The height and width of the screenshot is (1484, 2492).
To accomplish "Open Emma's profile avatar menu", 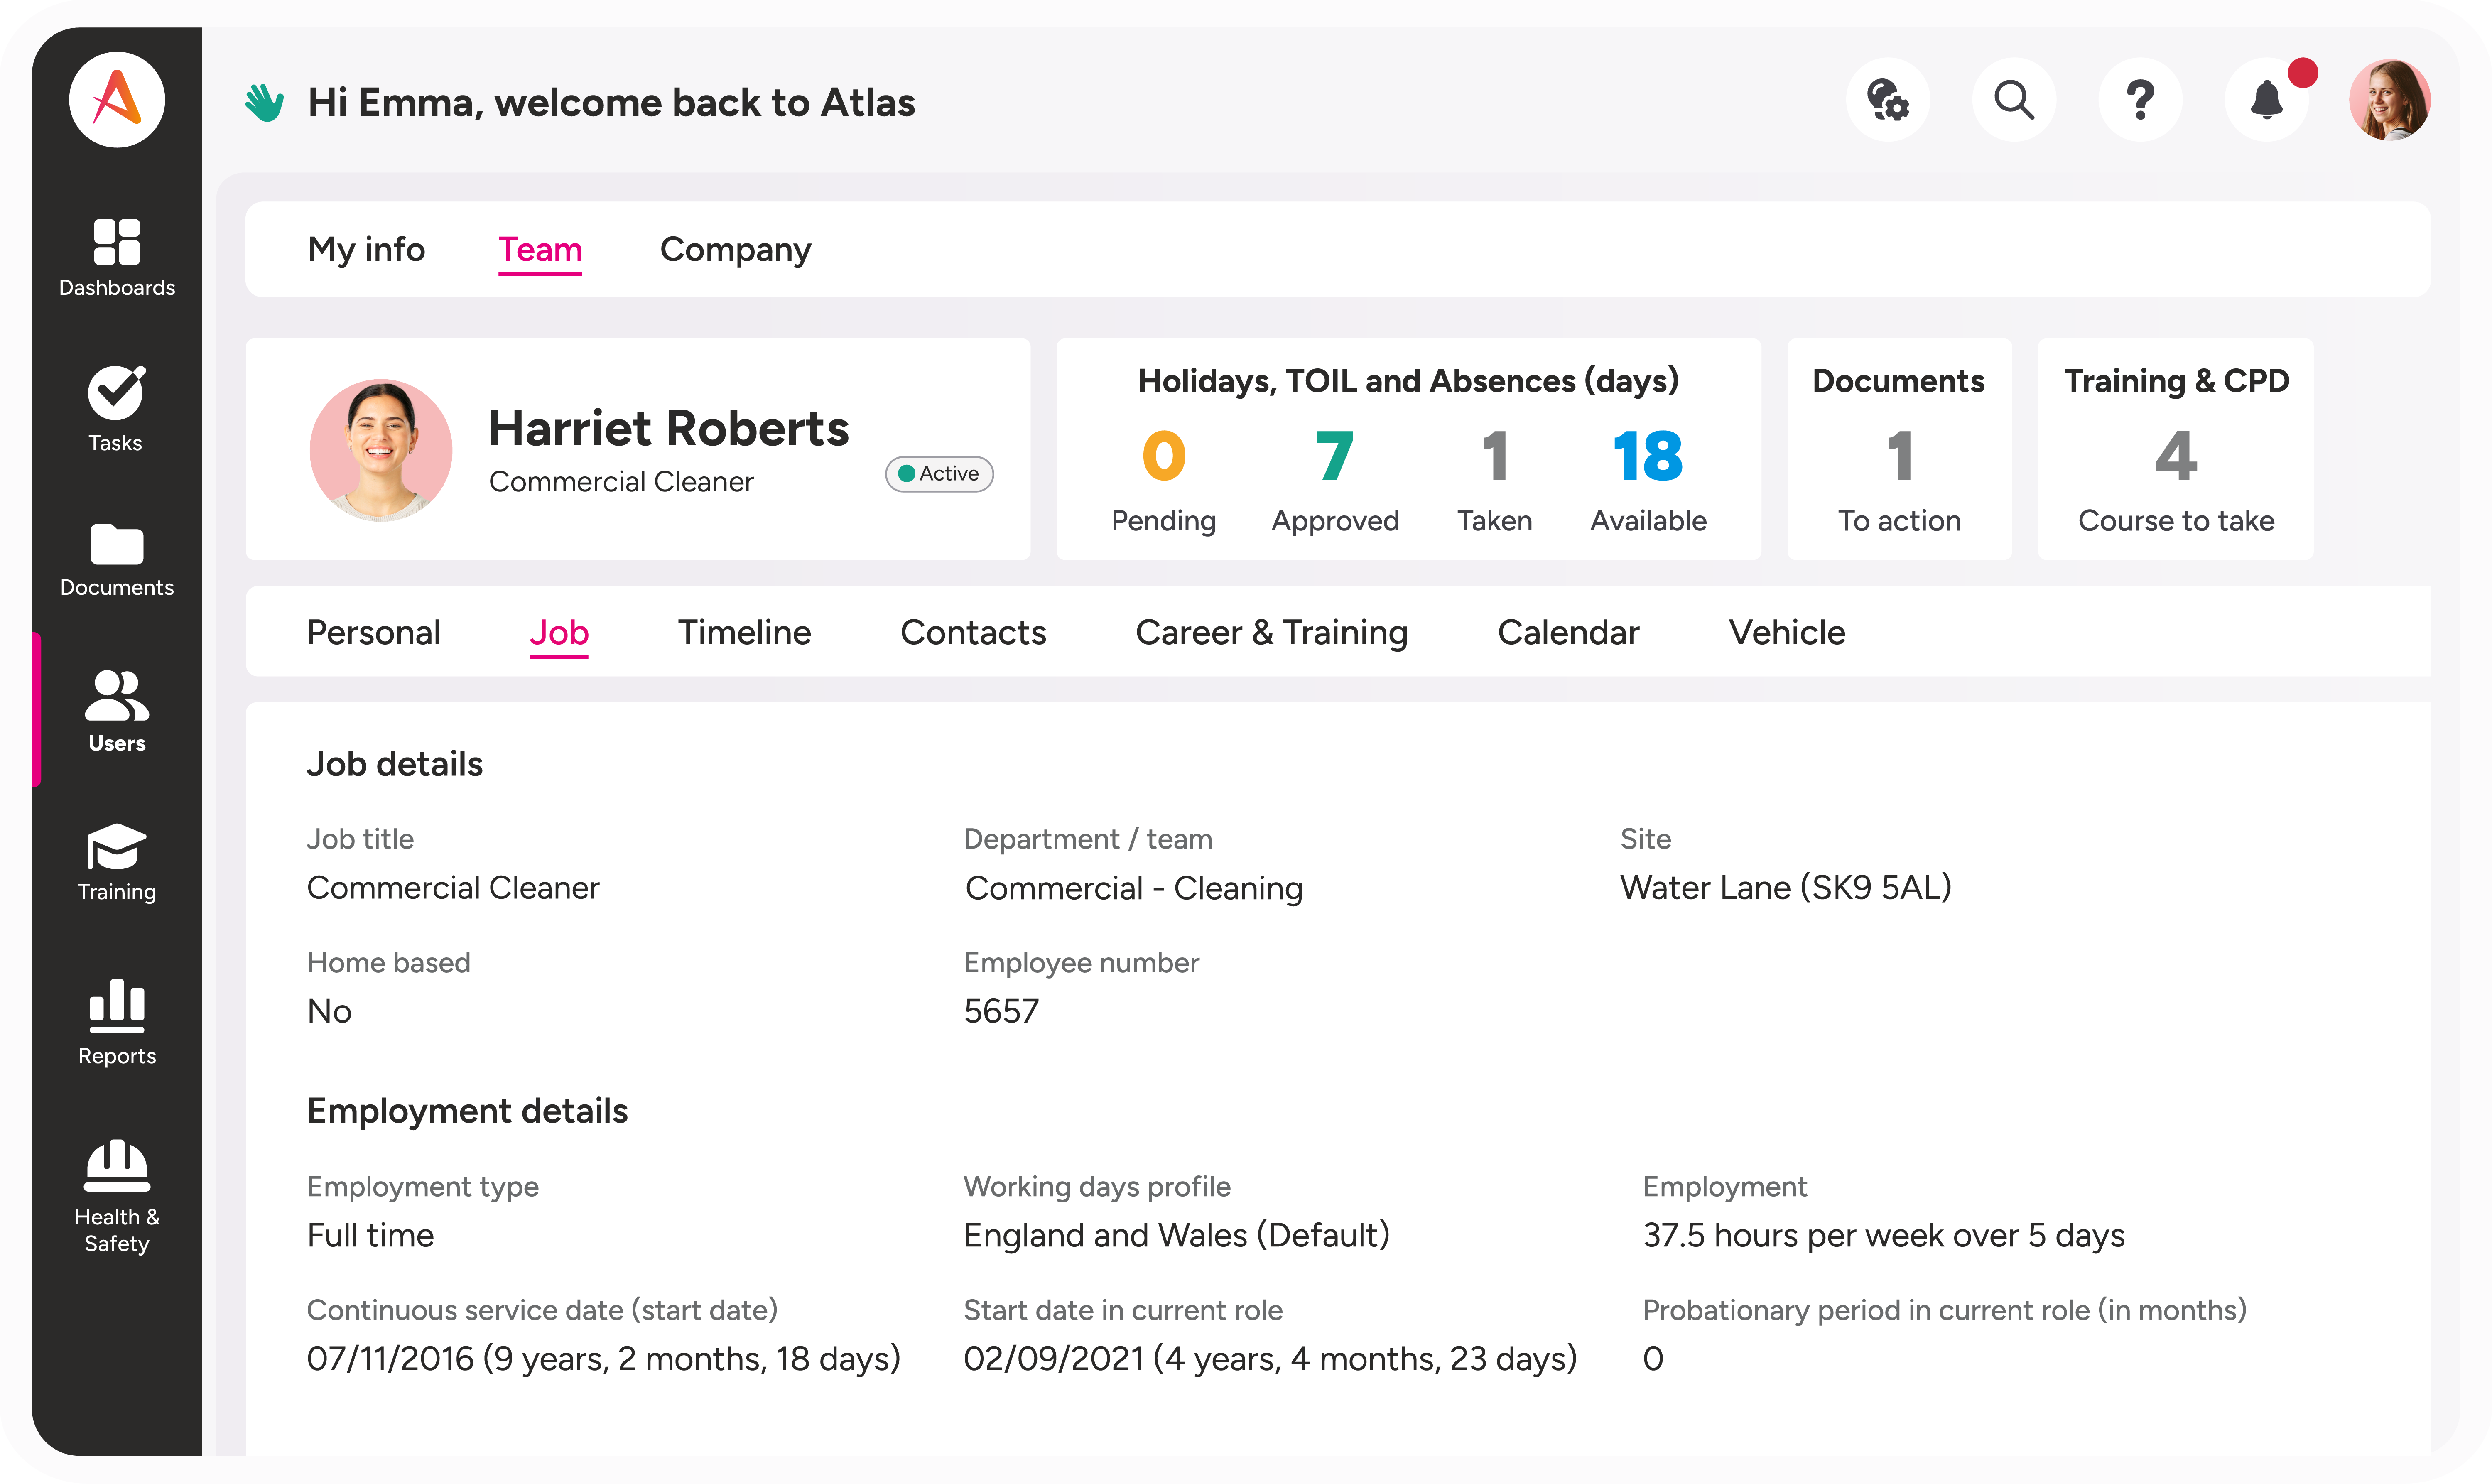I will pyautogui.click(x=2390, y=100).
